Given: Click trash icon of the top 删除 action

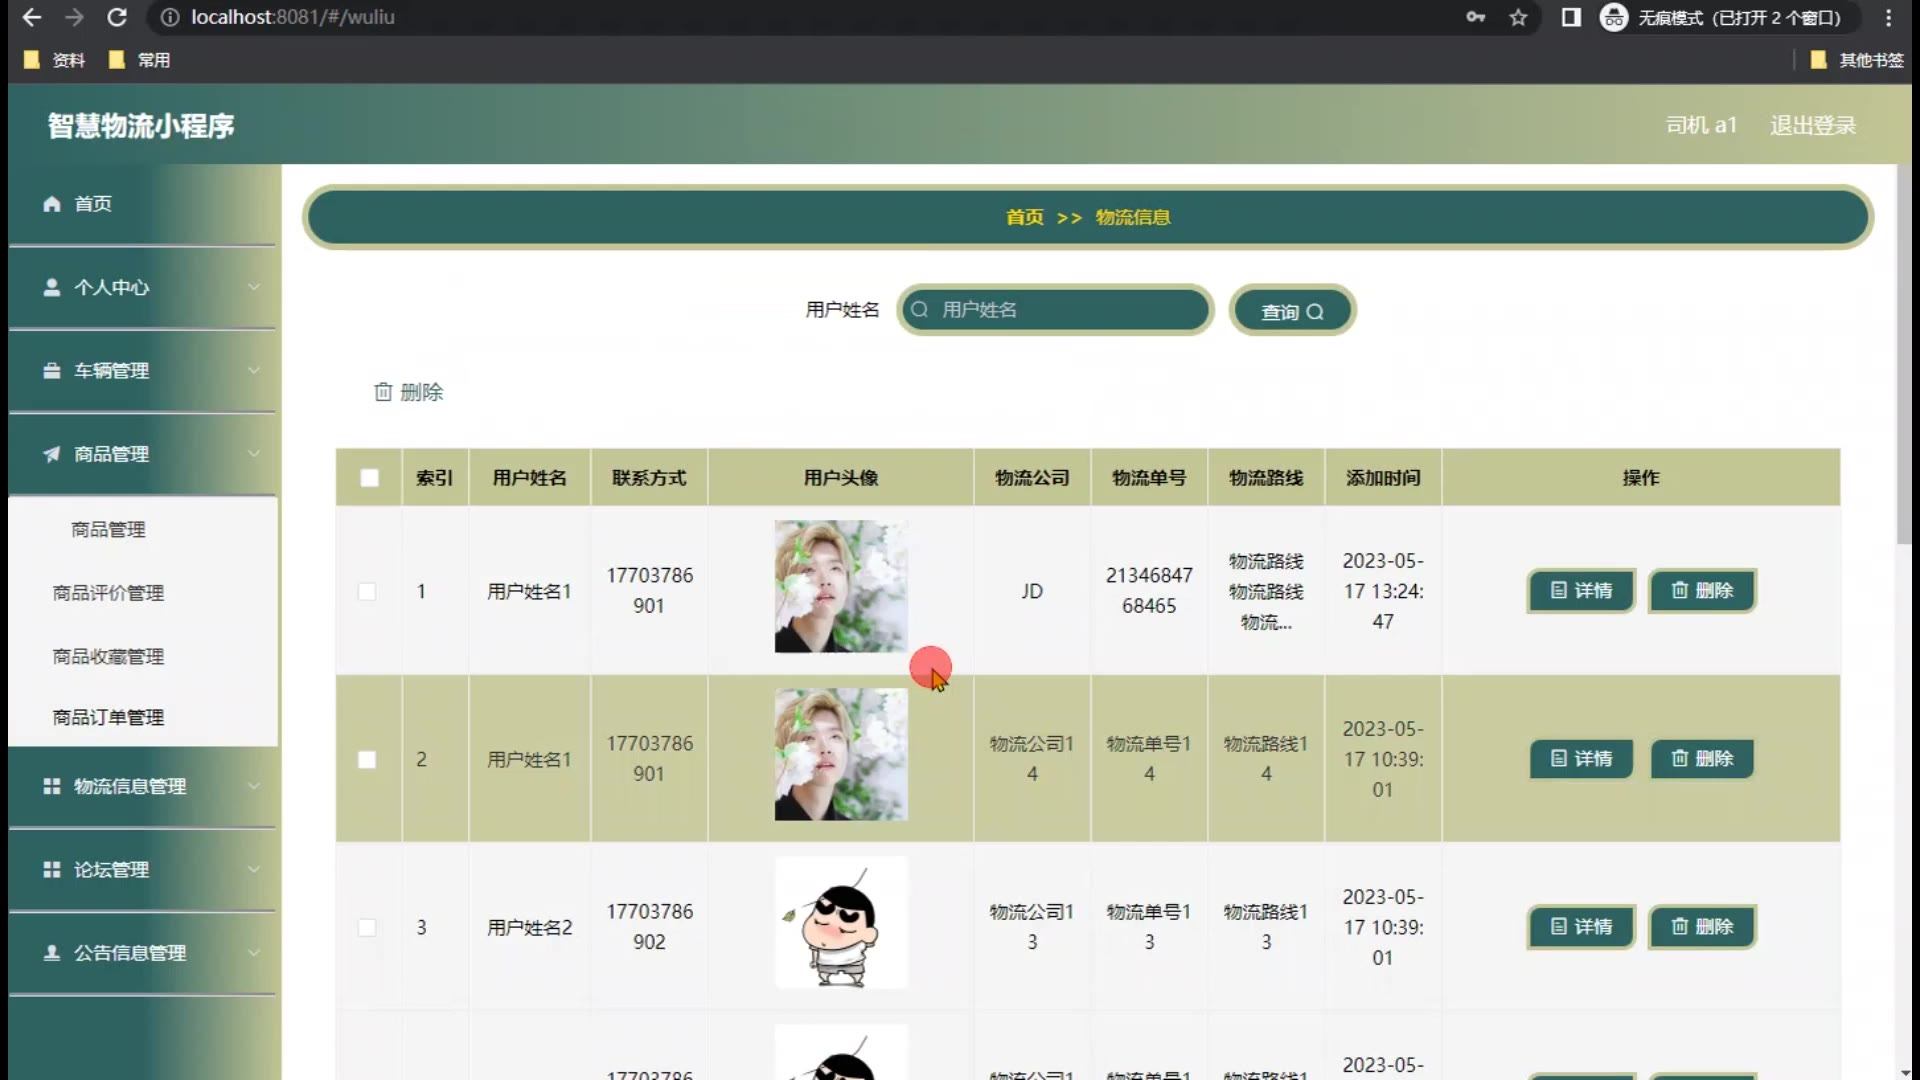Looking at the screenshot, I should [x=383, y=392].
